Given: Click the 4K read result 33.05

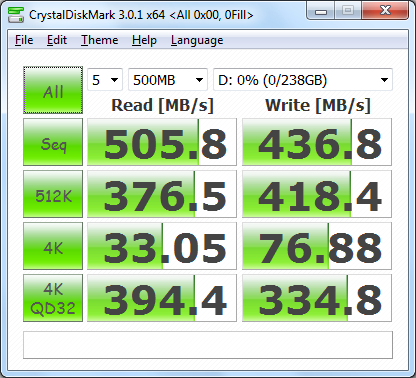Looking at the screenshot, I should click(162, 246).
